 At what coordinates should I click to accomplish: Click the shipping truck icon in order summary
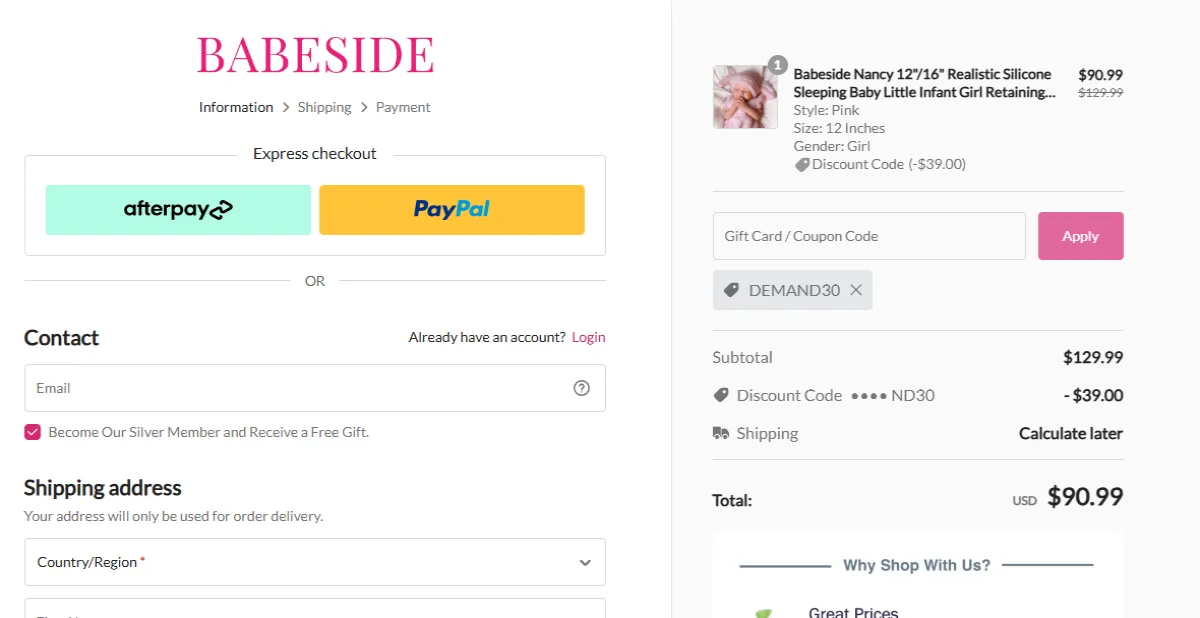click(722, 433)
